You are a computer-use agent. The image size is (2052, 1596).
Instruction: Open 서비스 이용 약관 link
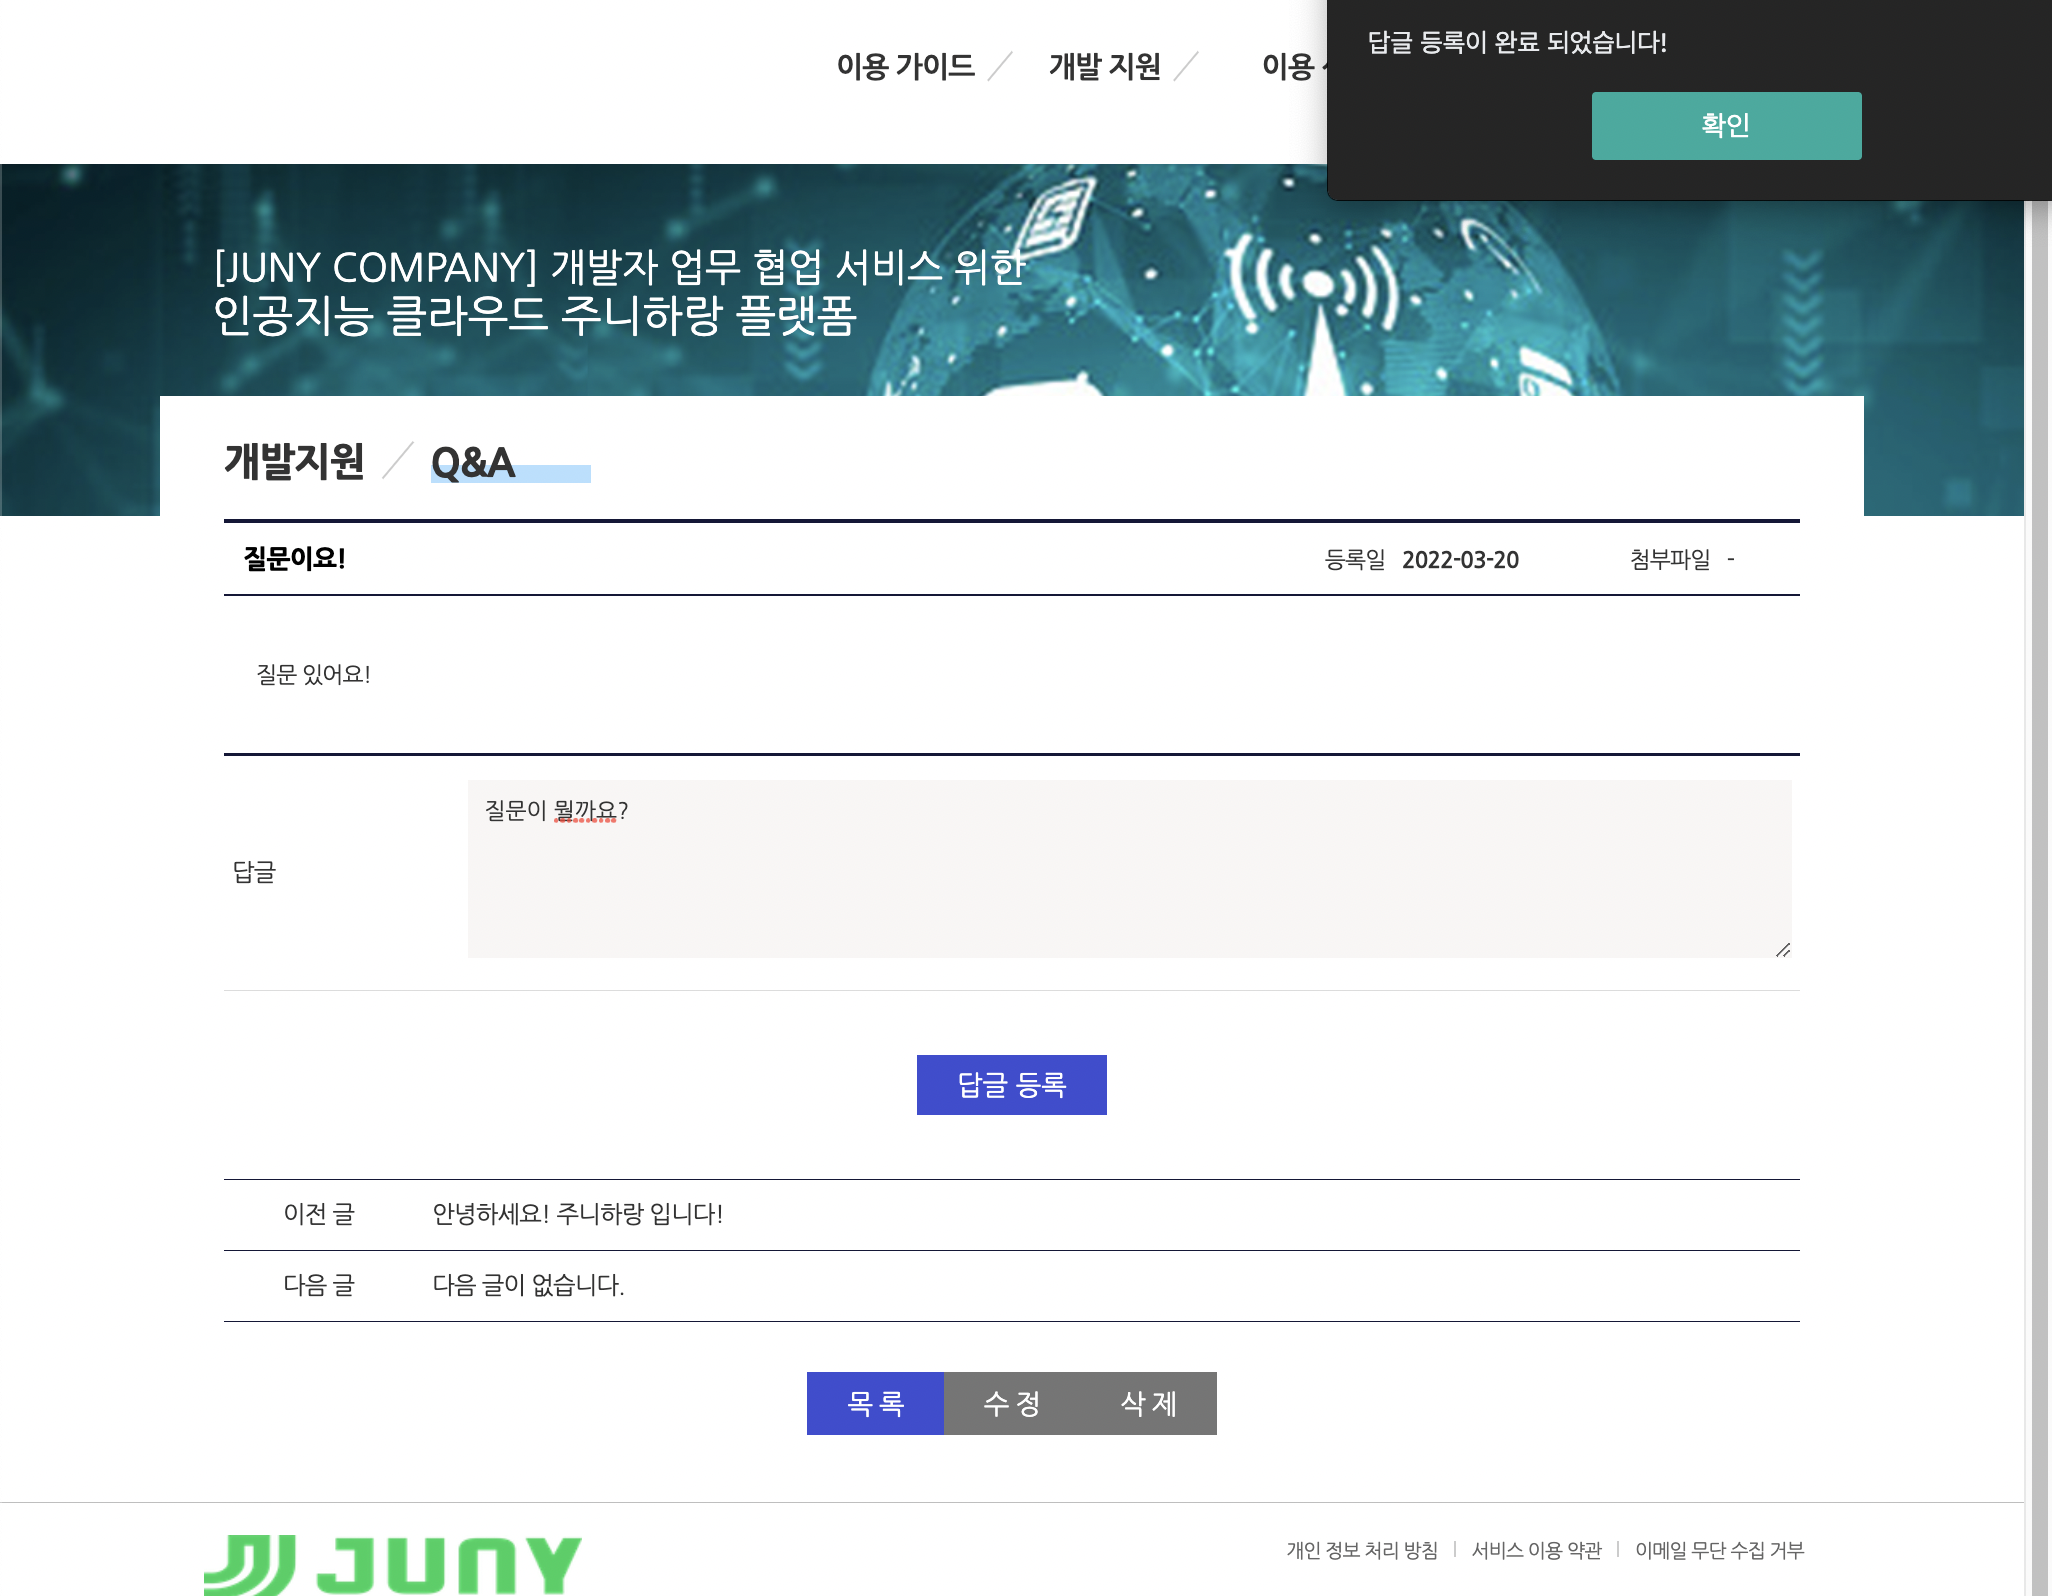[x=1536, y=1550]
